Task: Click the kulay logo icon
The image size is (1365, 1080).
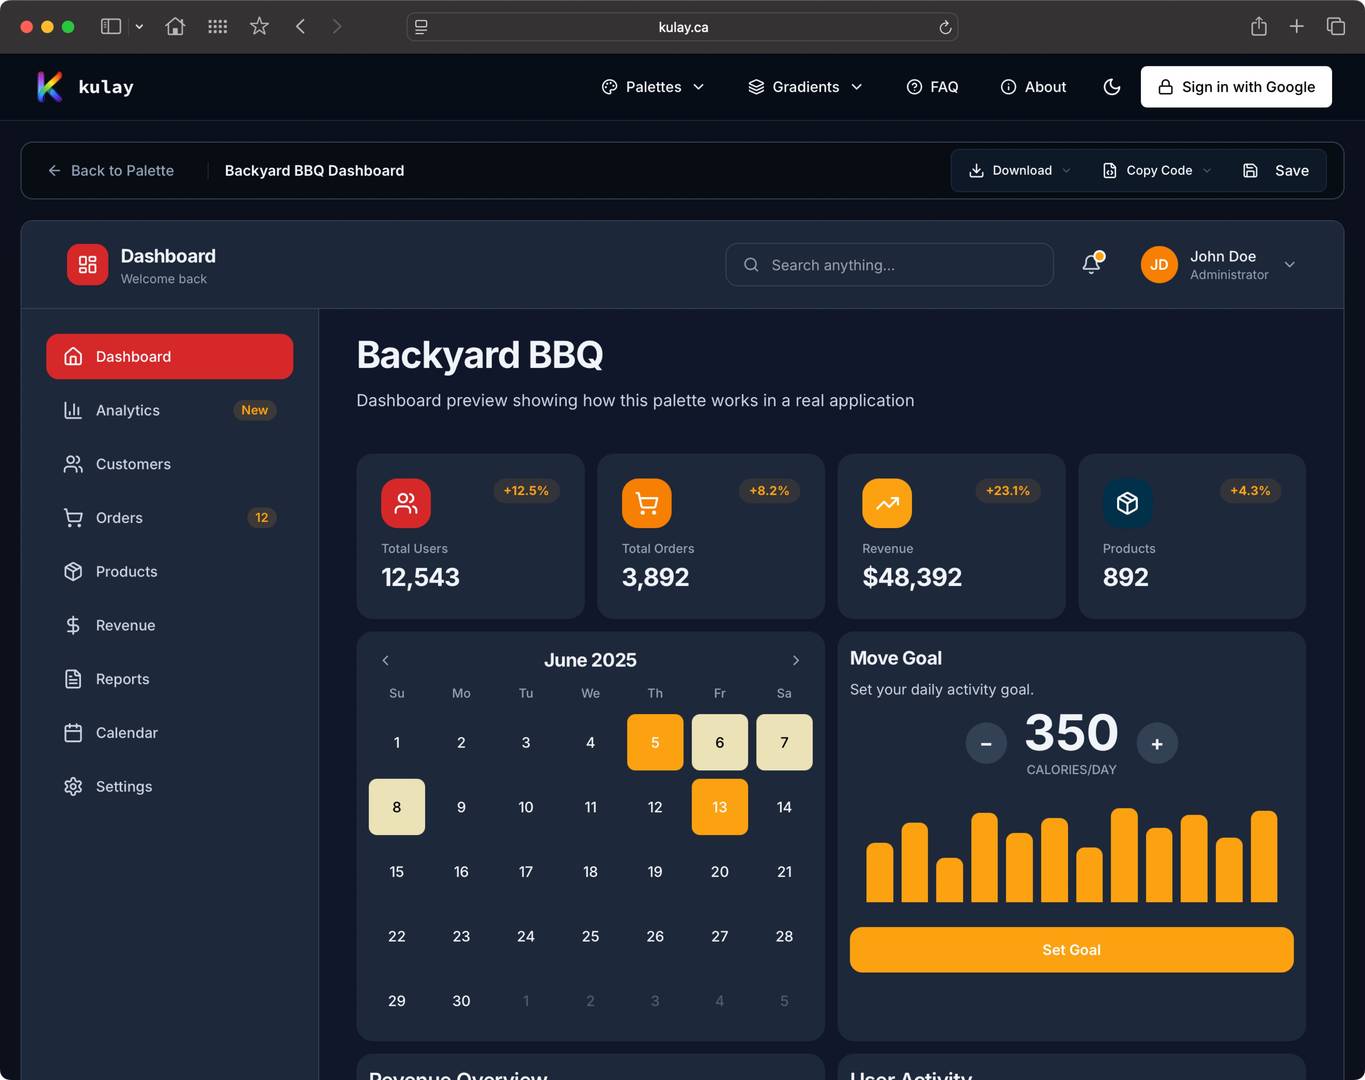Action: (50, 87)
